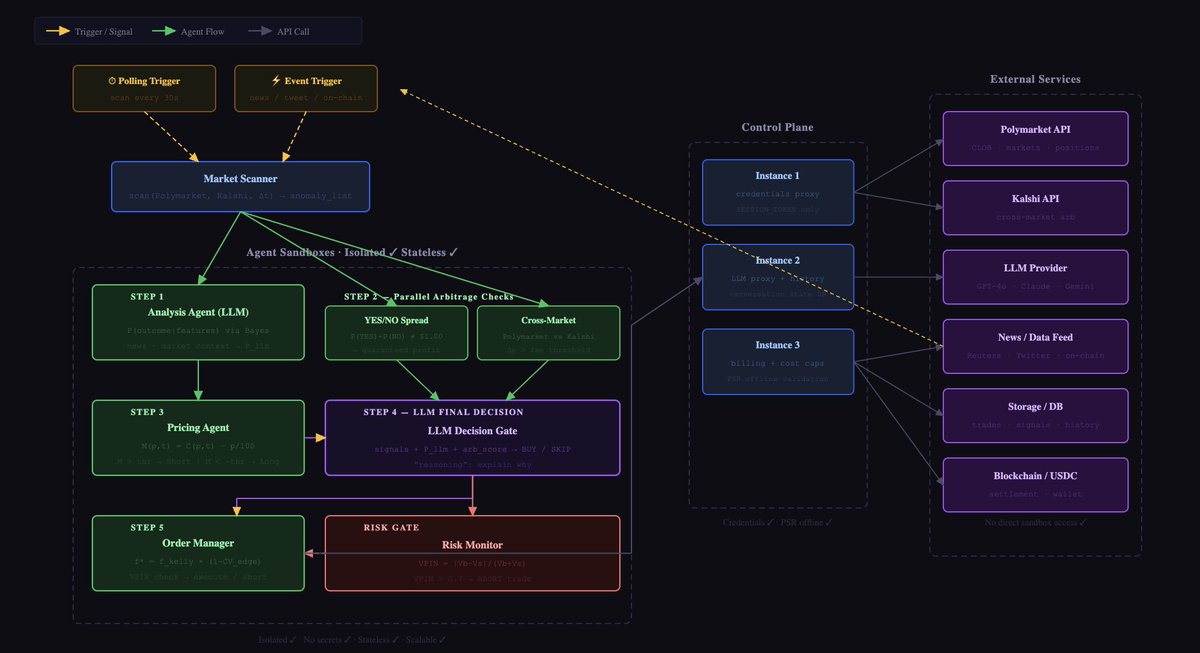1200x653 pixels.
Task: Select the Analysis Agent (LLM) box
Action: 198,322
